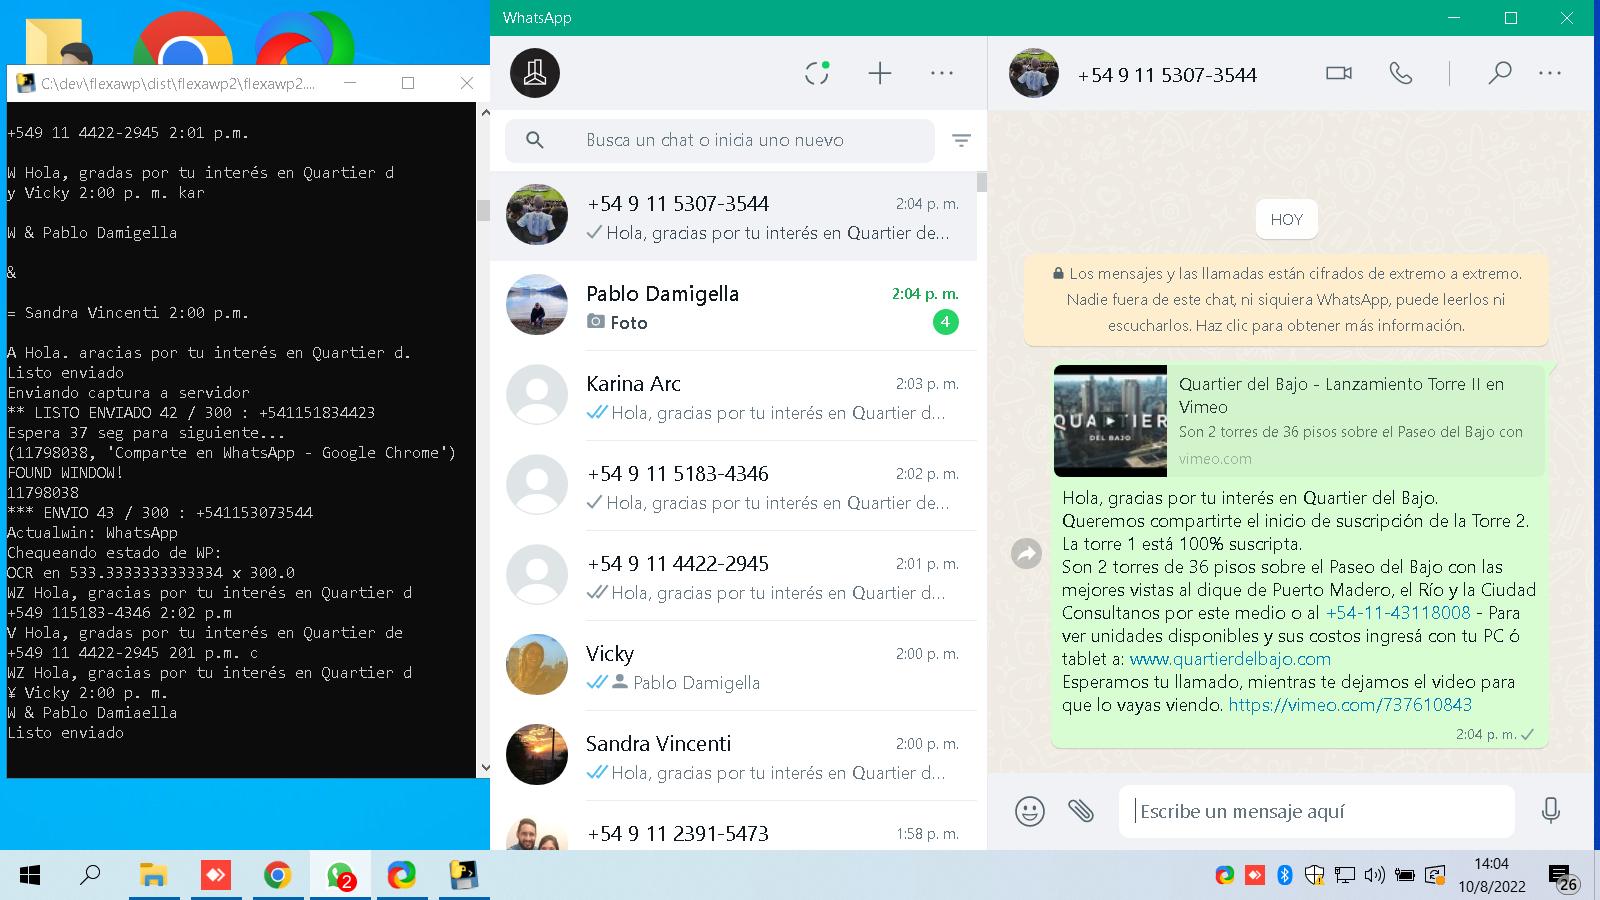Start a video call with contact
Viewport: 1600px width, 900px height.
click(1338, 73)
